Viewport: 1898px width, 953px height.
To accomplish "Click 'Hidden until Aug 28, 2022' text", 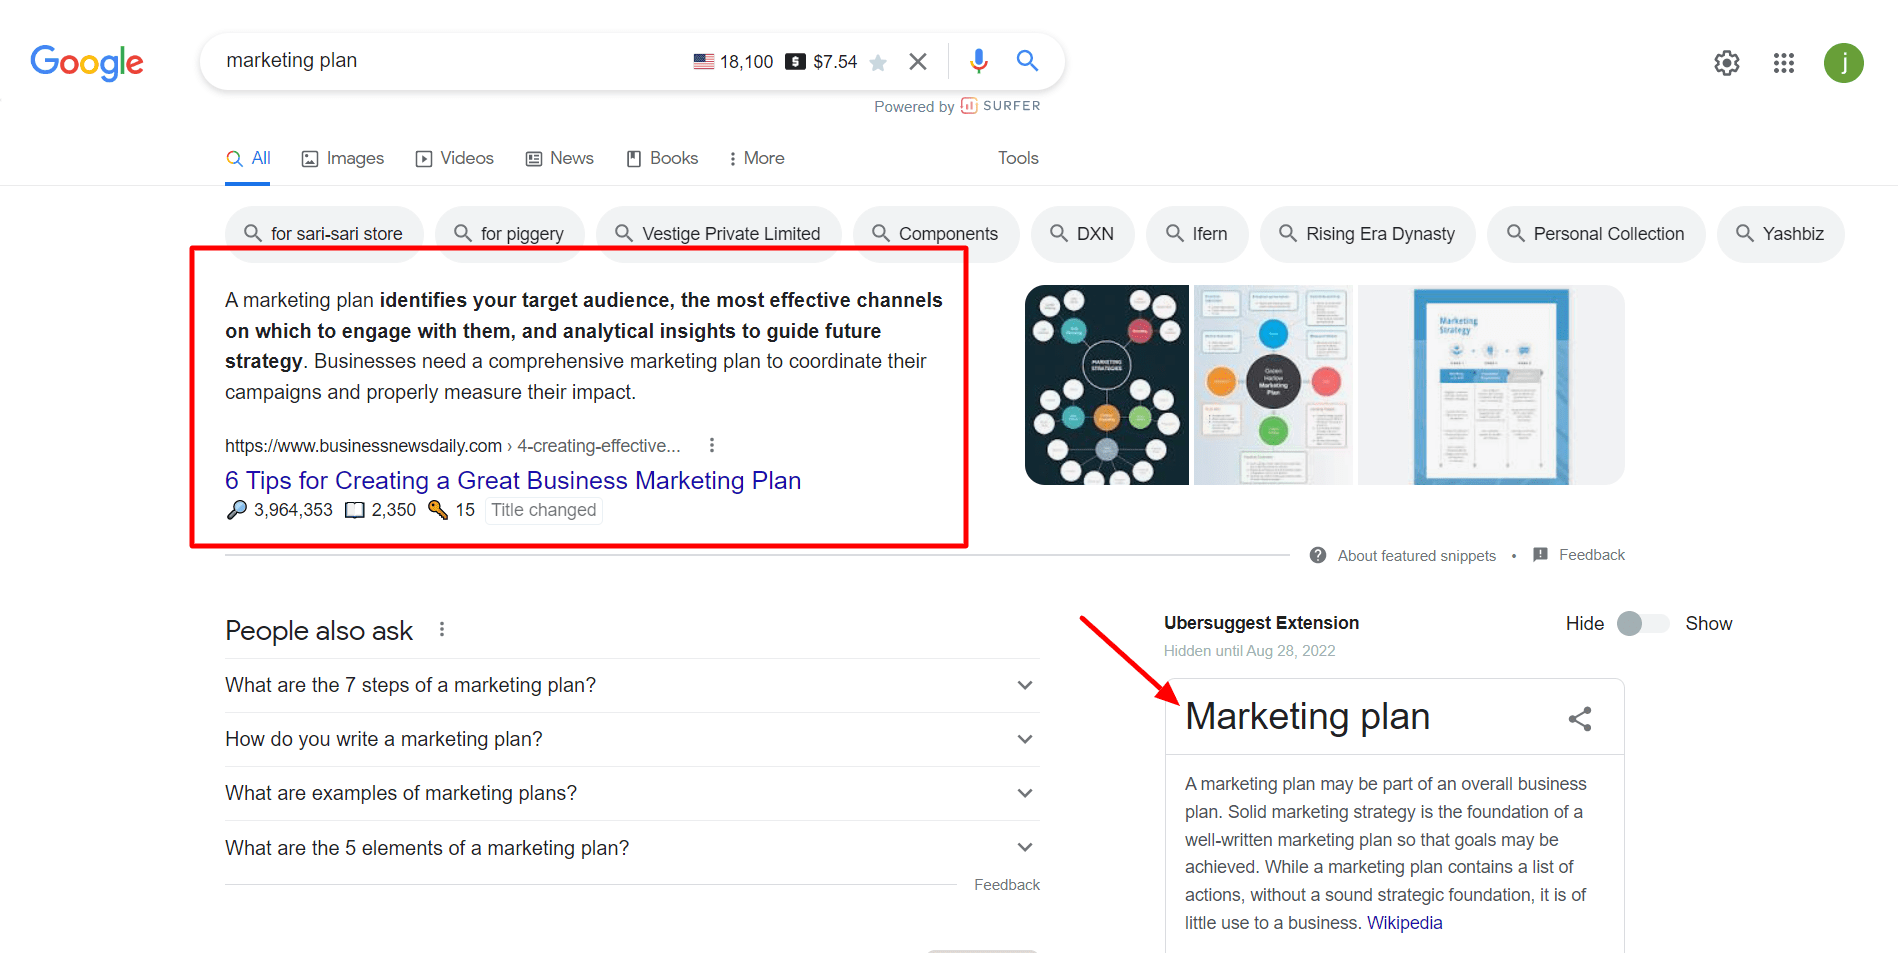I will [x=1250, y=651].
